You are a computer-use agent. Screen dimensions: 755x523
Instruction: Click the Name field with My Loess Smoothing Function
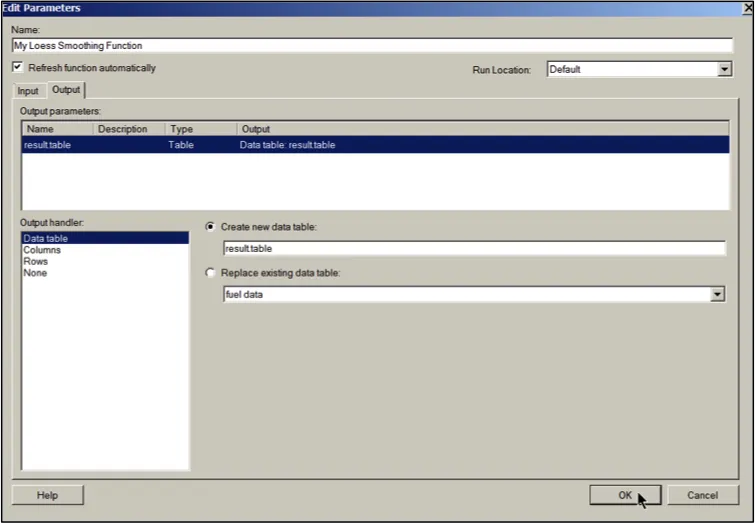tap(372, 46)
